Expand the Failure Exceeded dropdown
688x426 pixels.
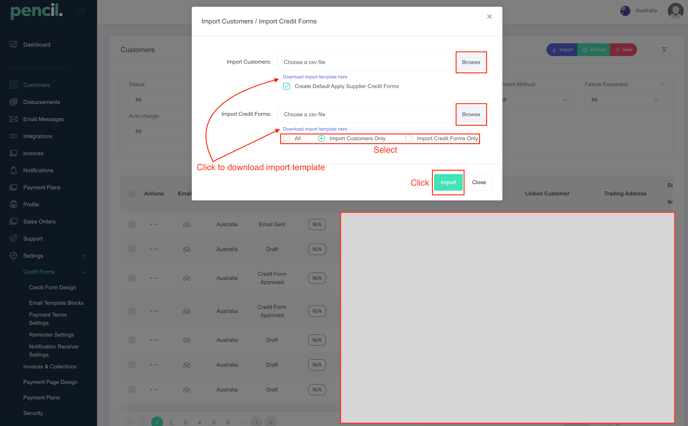click(x=624, y=99)
